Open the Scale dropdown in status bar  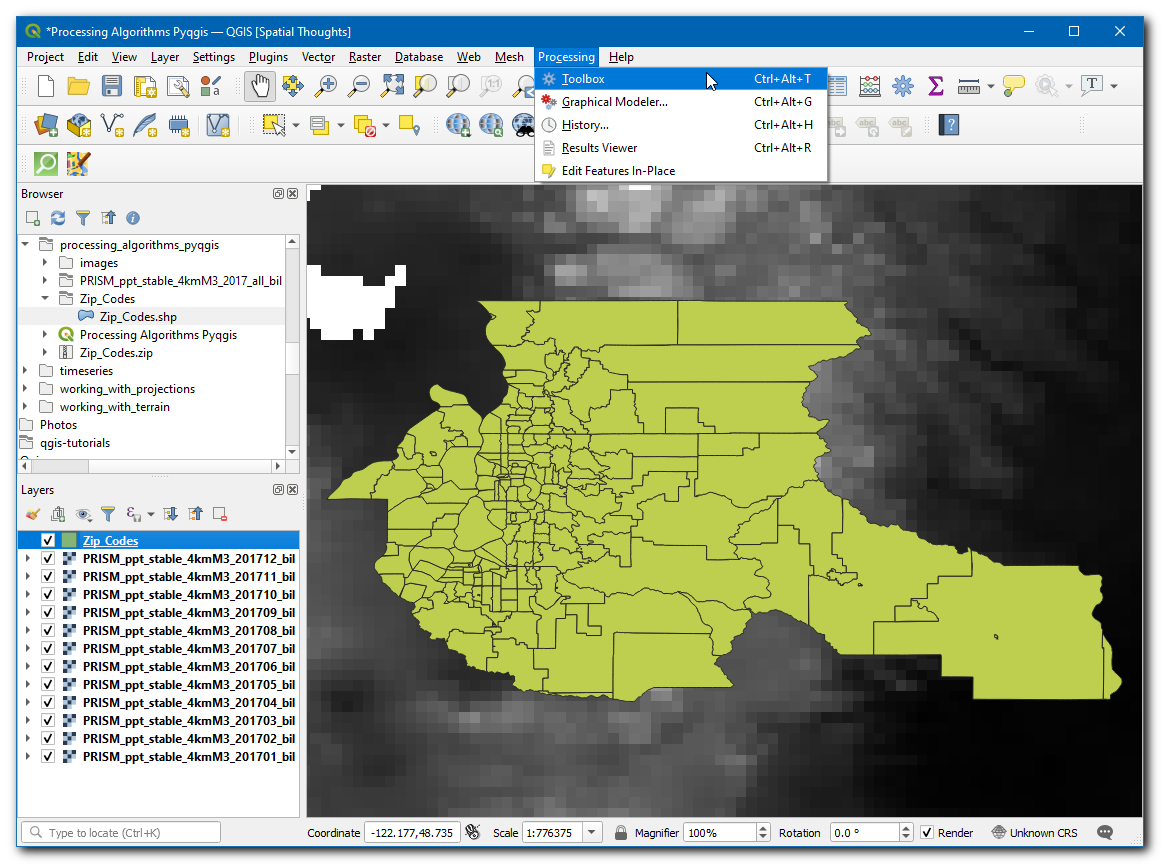(592, 833)
